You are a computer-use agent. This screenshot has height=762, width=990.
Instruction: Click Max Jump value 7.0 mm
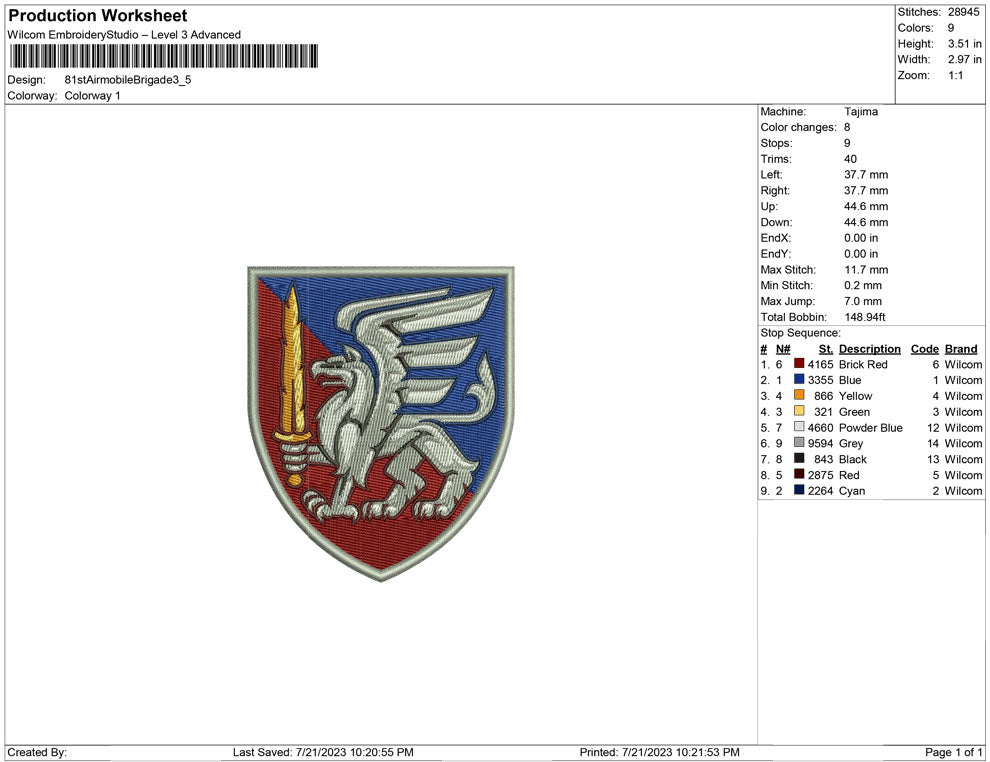[x=863, y=301]
